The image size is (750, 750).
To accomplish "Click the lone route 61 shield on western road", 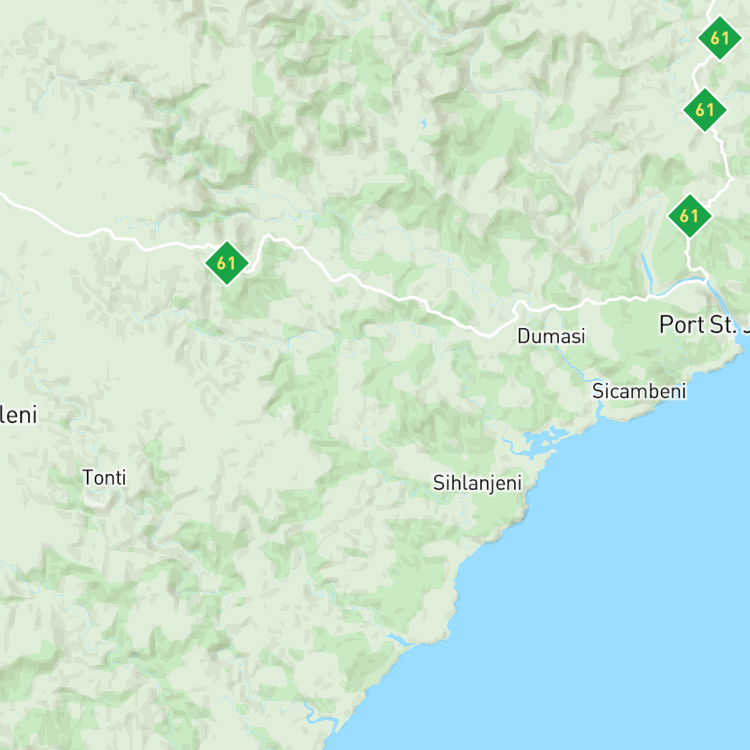I will click(x=226, y=263).
